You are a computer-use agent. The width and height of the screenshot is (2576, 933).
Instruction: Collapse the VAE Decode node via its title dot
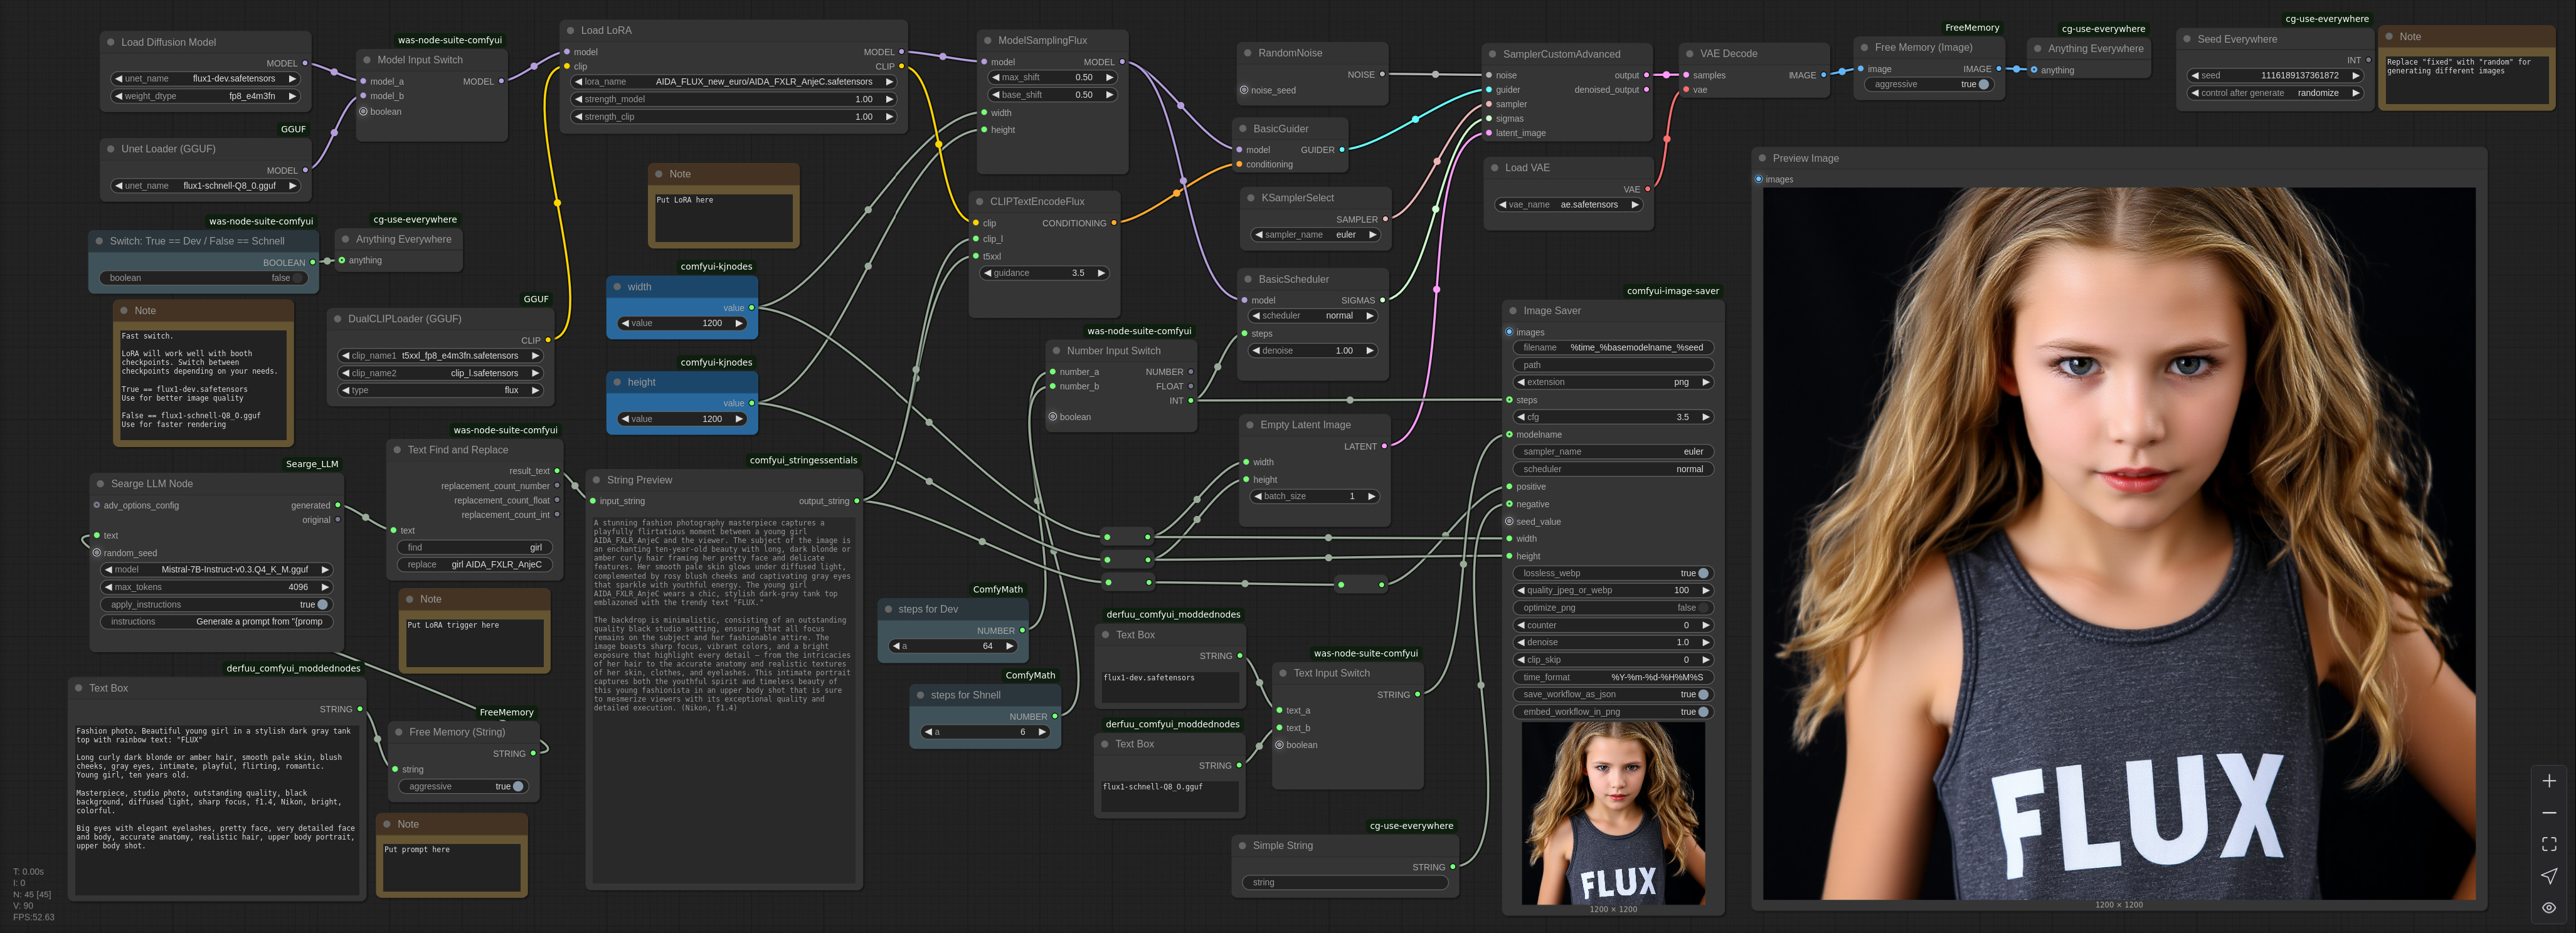(x=1689, y=54)
